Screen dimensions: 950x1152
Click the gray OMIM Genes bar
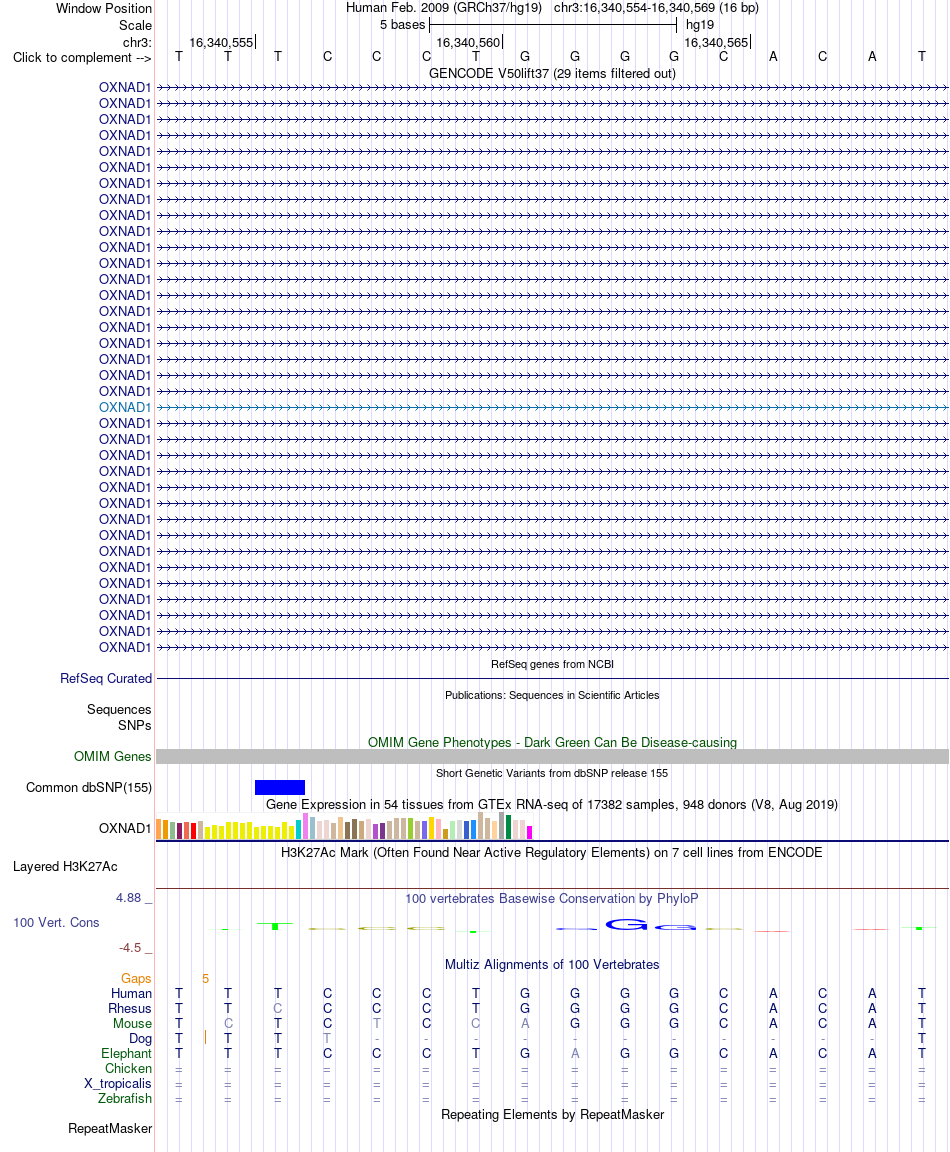[552, 756]
